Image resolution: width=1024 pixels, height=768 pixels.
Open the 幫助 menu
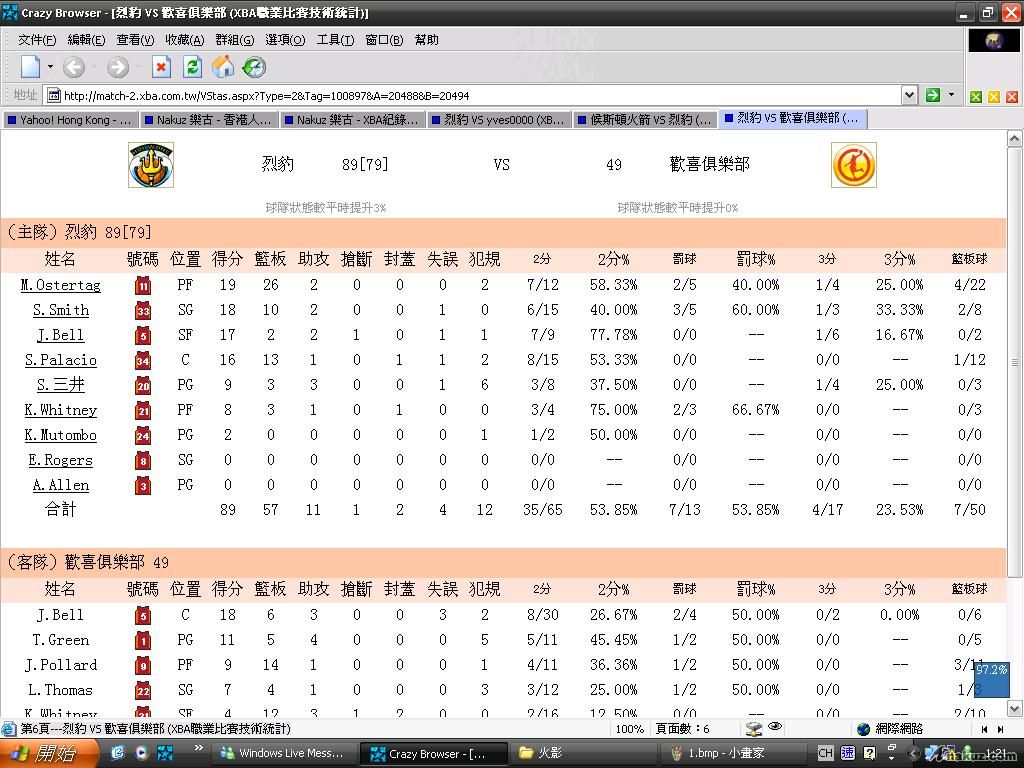point(426,40)
